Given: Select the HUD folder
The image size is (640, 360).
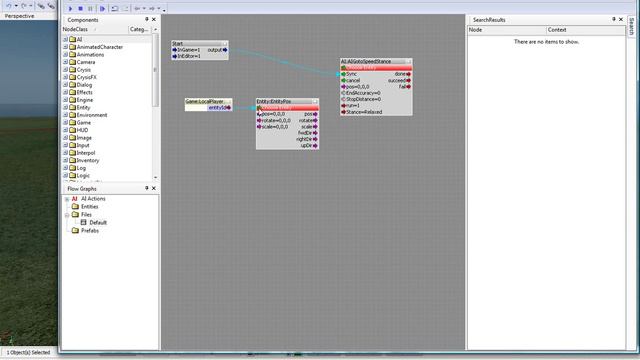Looking at the screenshot, I should pos(82,130).
